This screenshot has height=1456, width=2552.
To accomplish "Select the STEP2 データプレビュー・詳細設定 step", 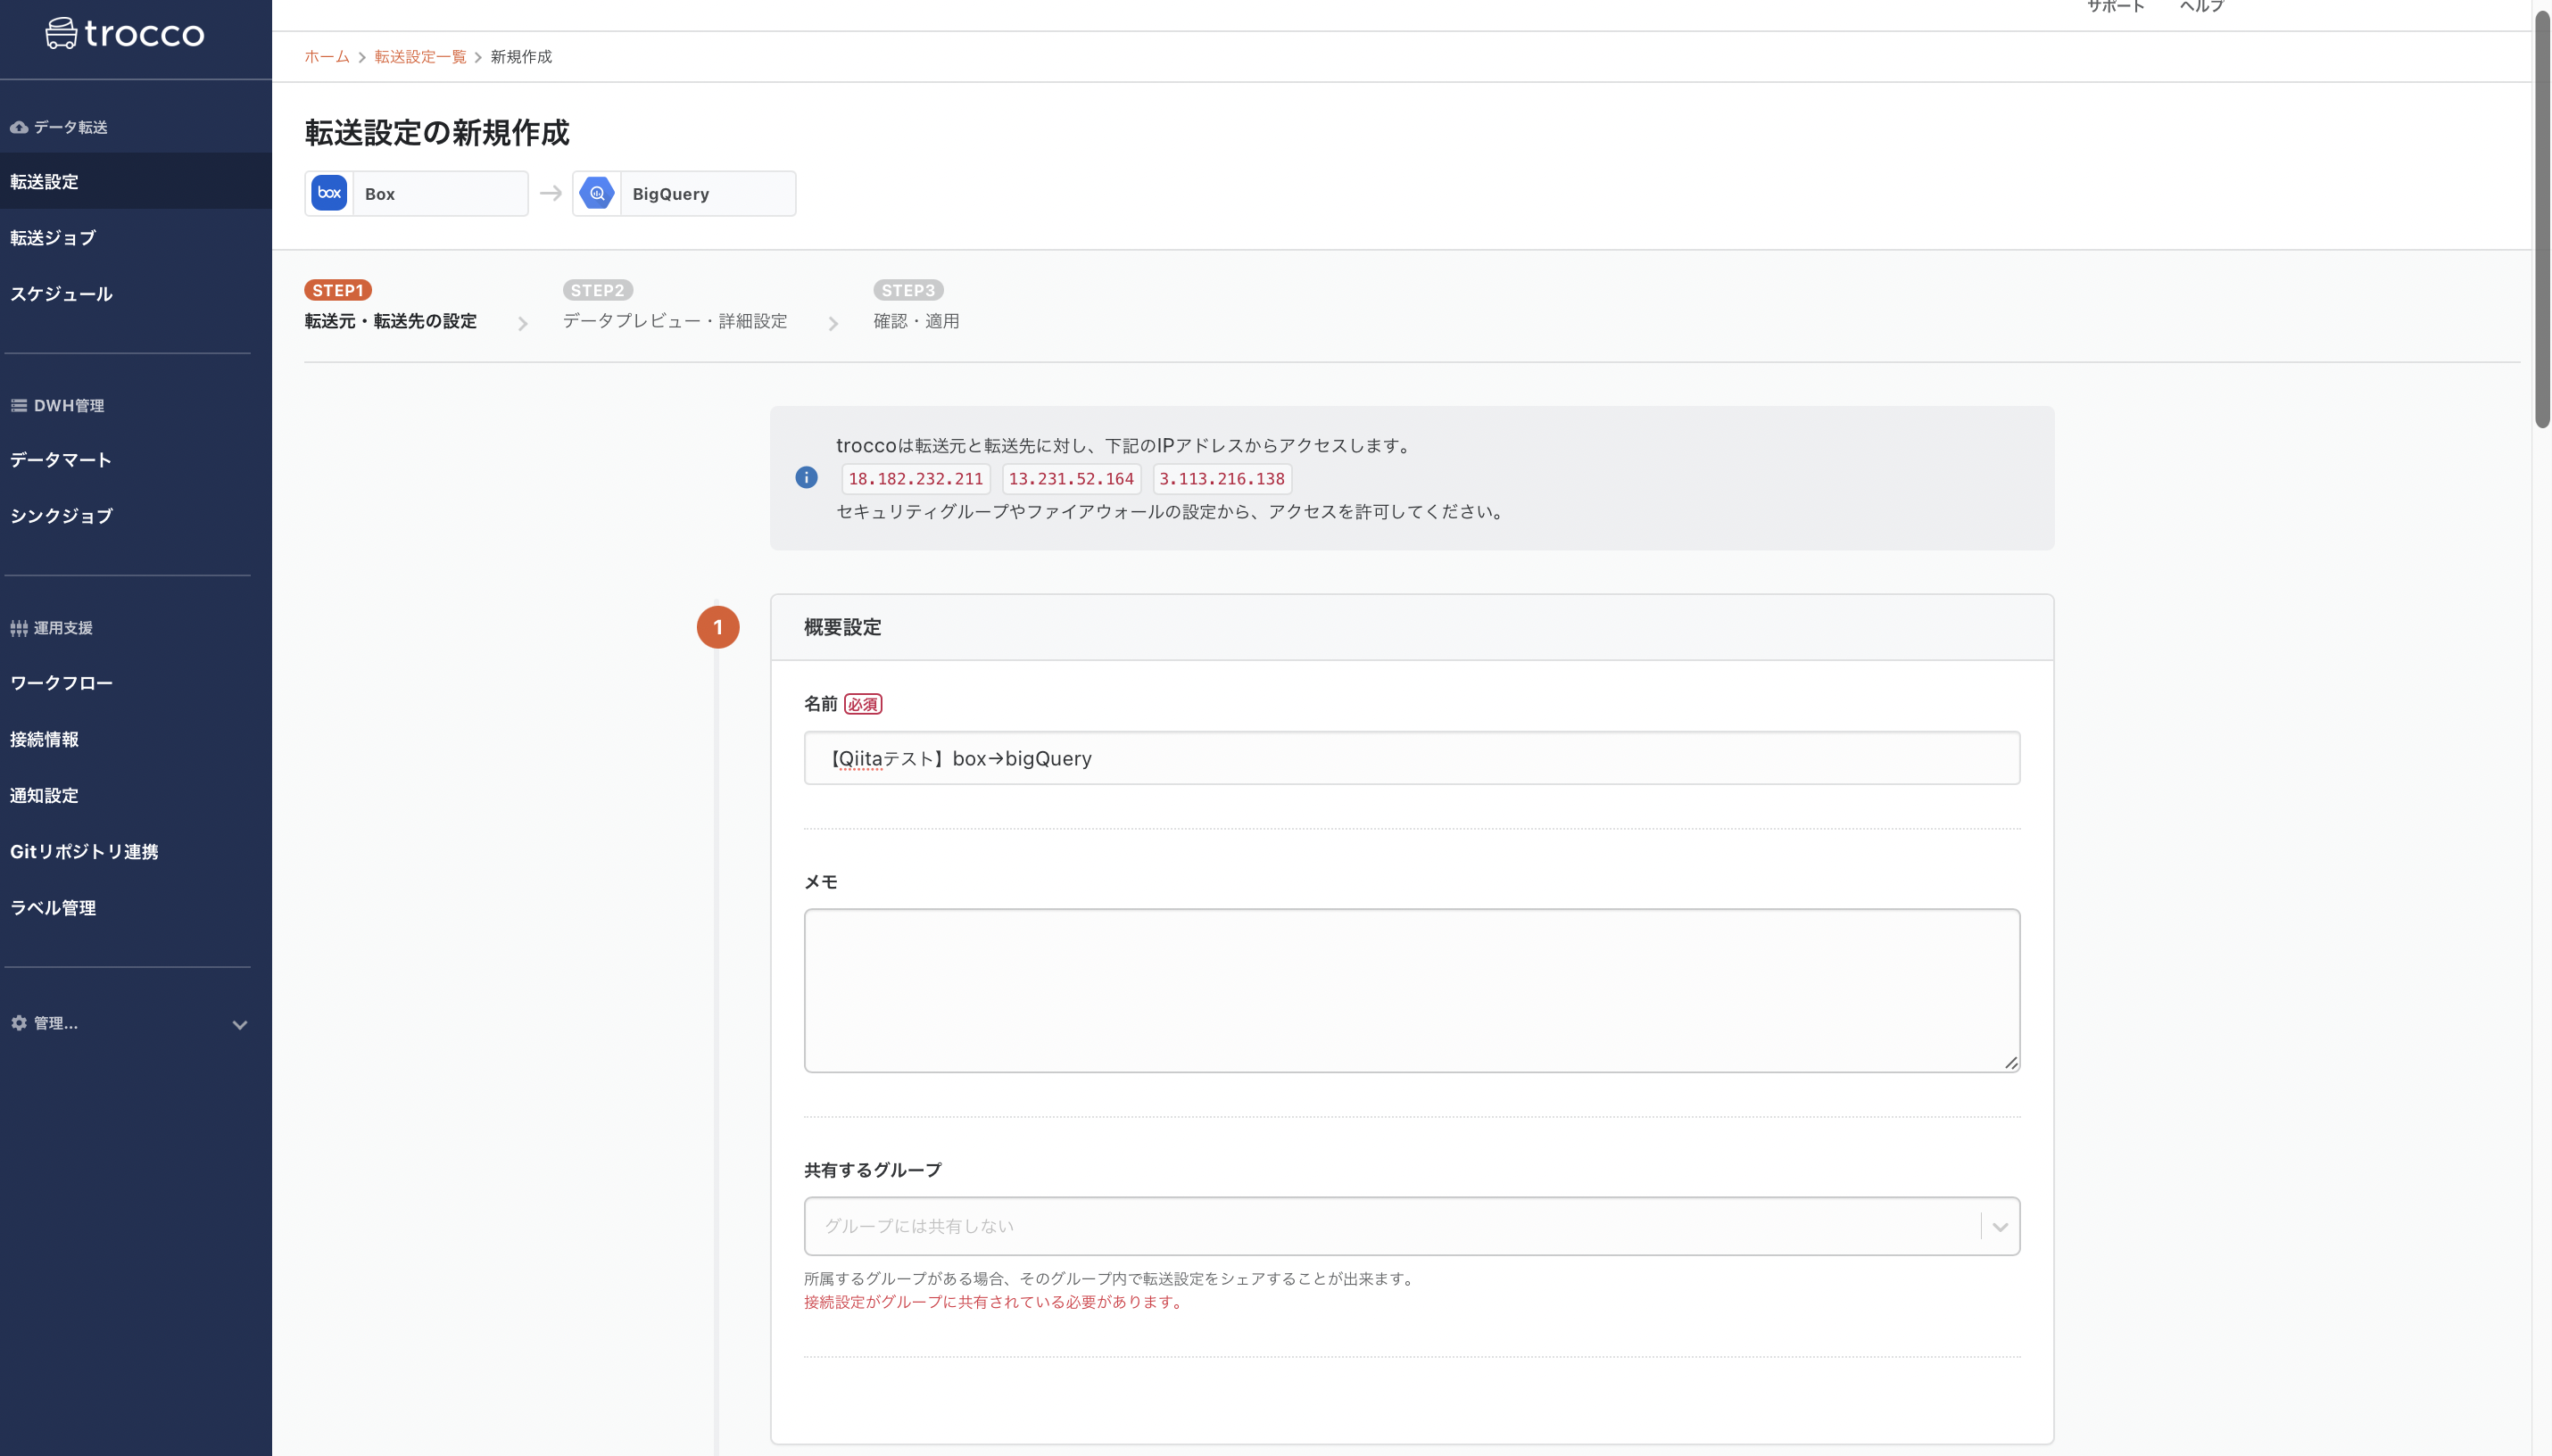I will (675, 306).
